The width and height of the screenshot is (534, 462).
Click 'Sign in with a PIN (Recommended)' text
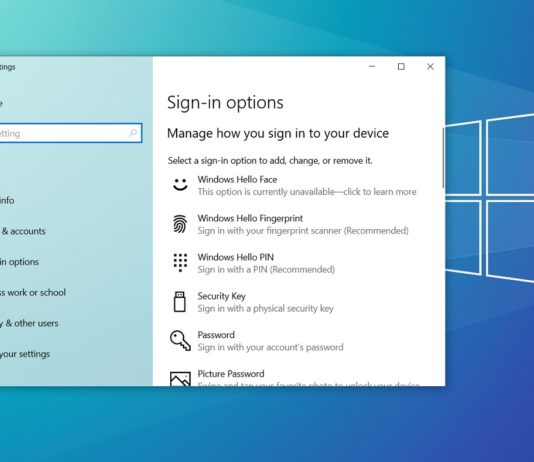266,270
